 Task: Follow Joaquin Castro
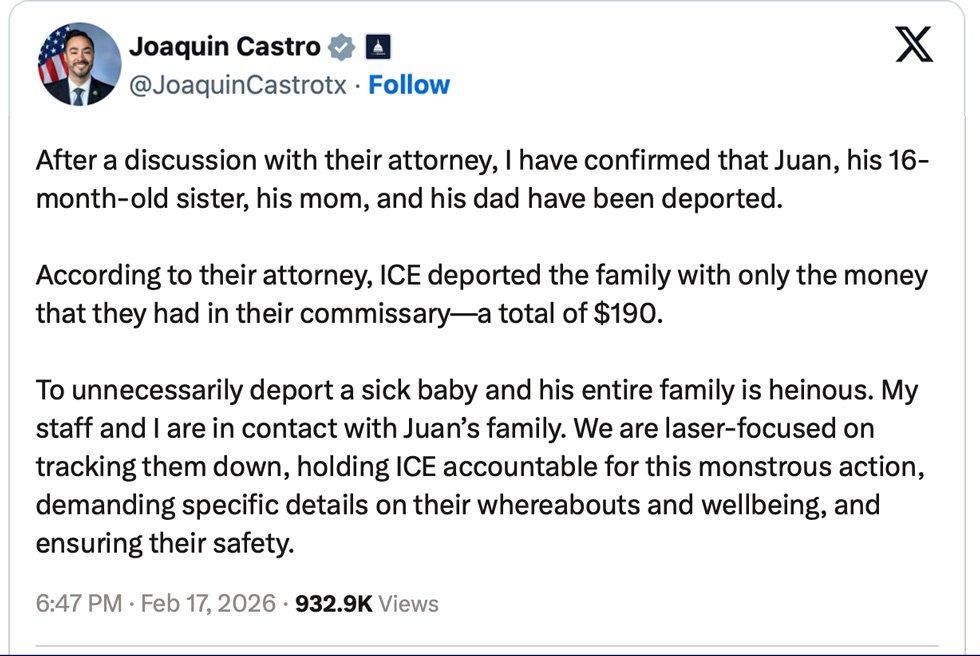click(409, 85)
